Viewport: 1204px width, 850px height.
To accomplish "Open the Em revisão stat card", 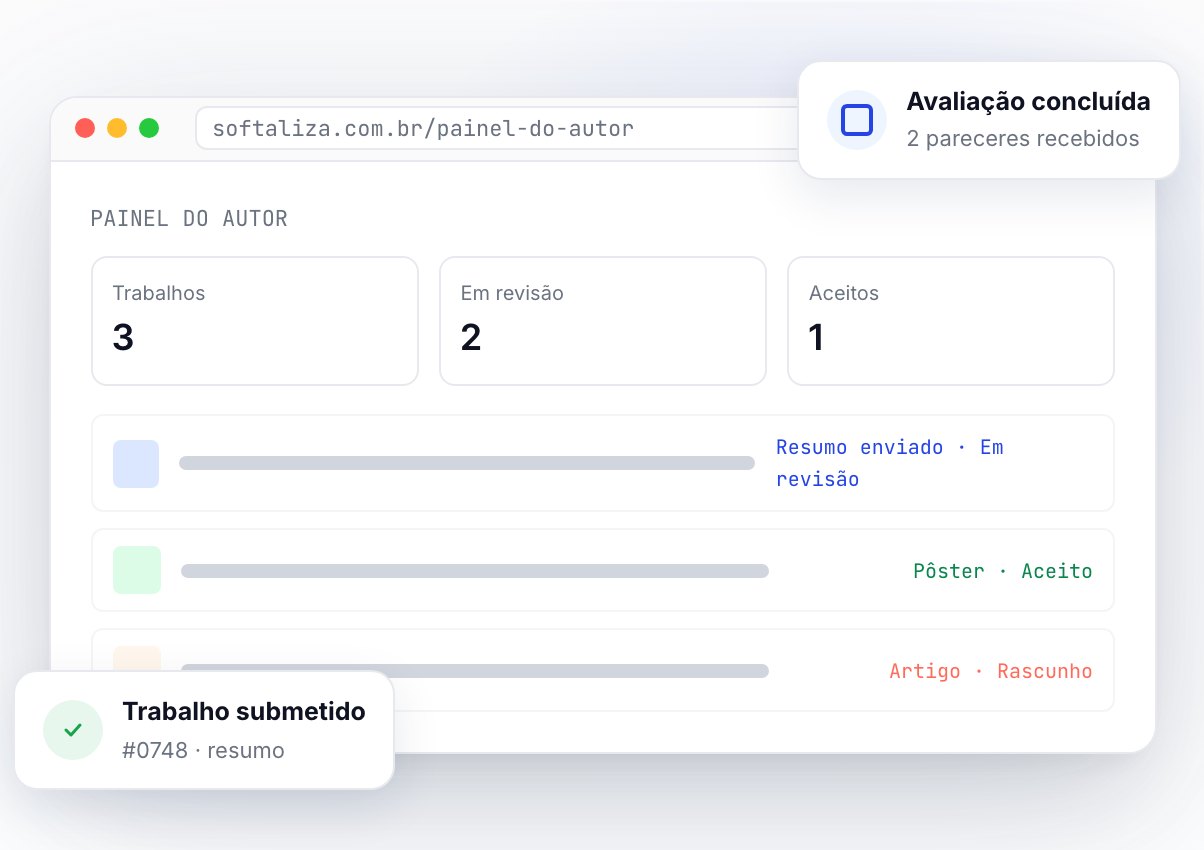I will (x=603, y=321).
